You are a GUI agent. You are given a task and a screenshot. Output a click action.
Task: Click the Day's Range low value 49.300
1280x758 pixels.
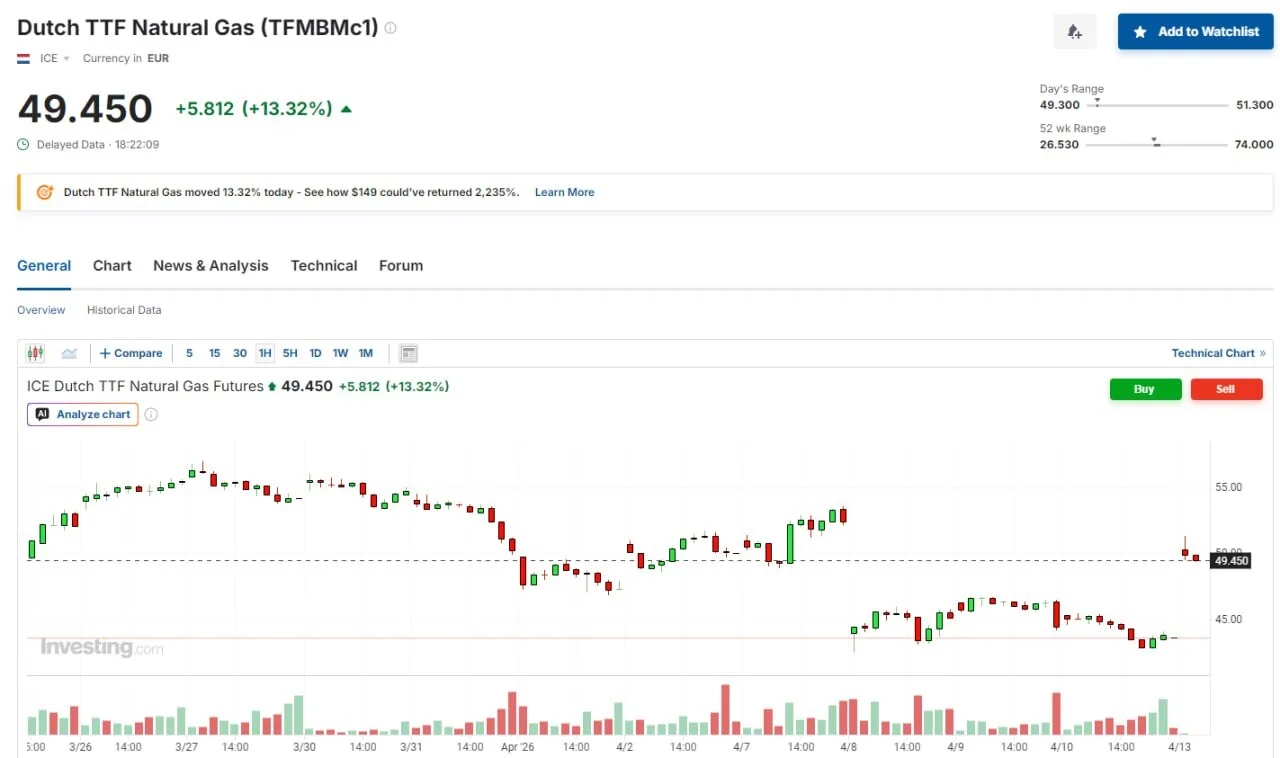[1060, 105]
